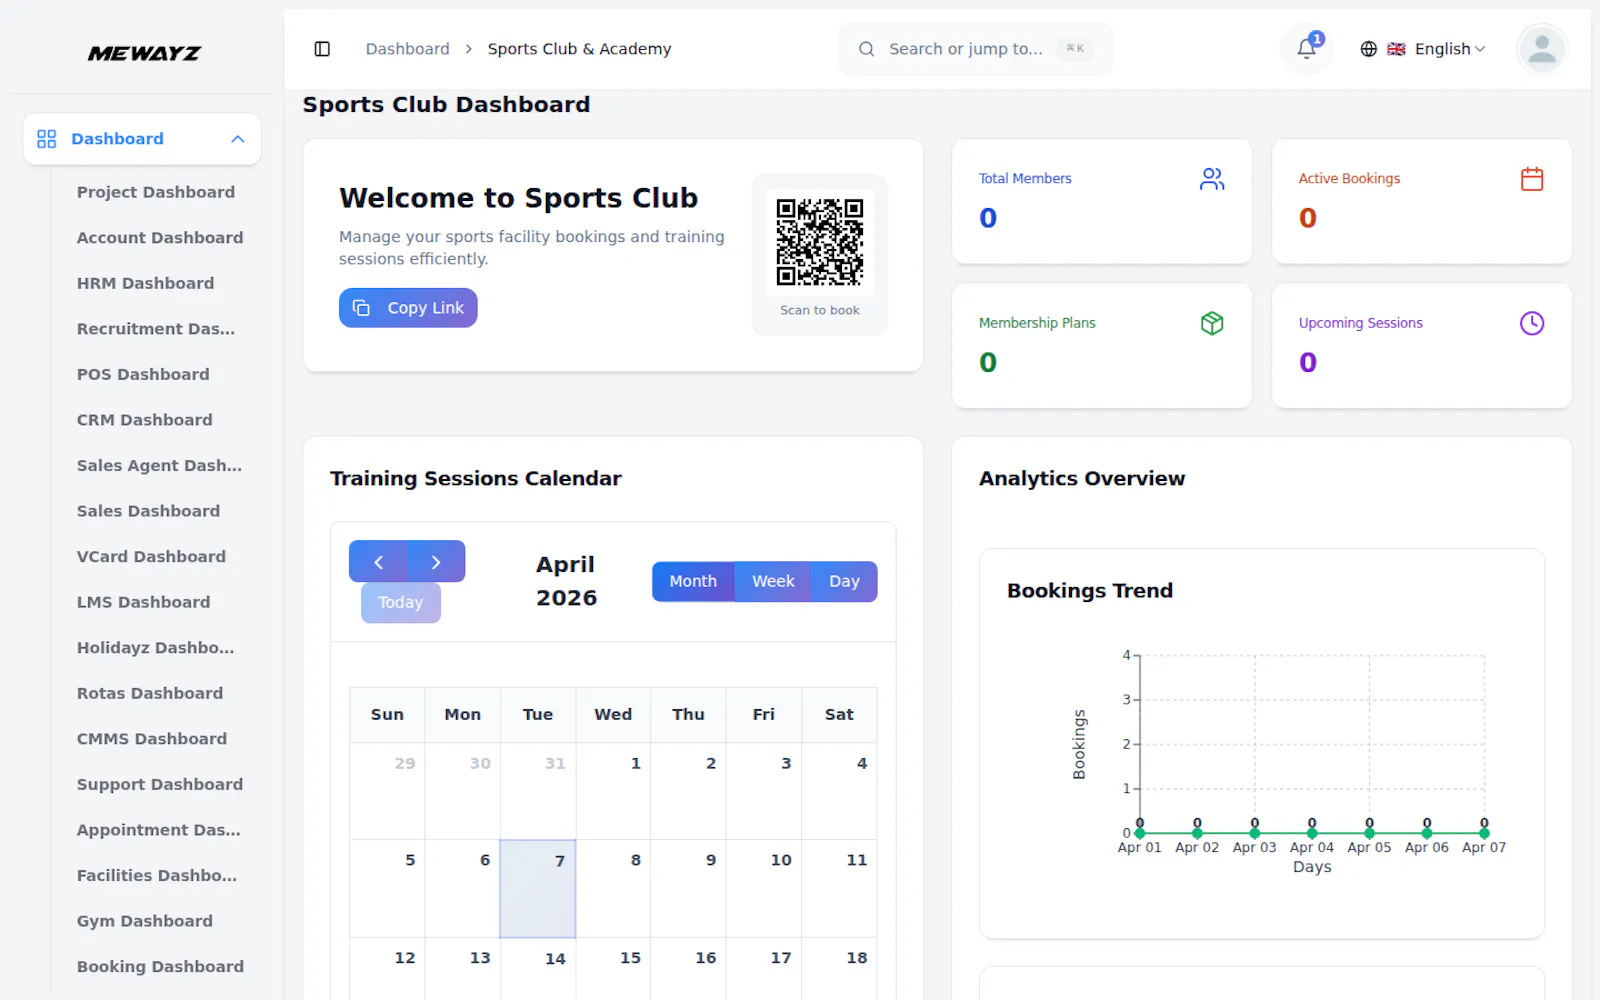
Task: Click the Membership Plans card
Action: coord(1102,346)
